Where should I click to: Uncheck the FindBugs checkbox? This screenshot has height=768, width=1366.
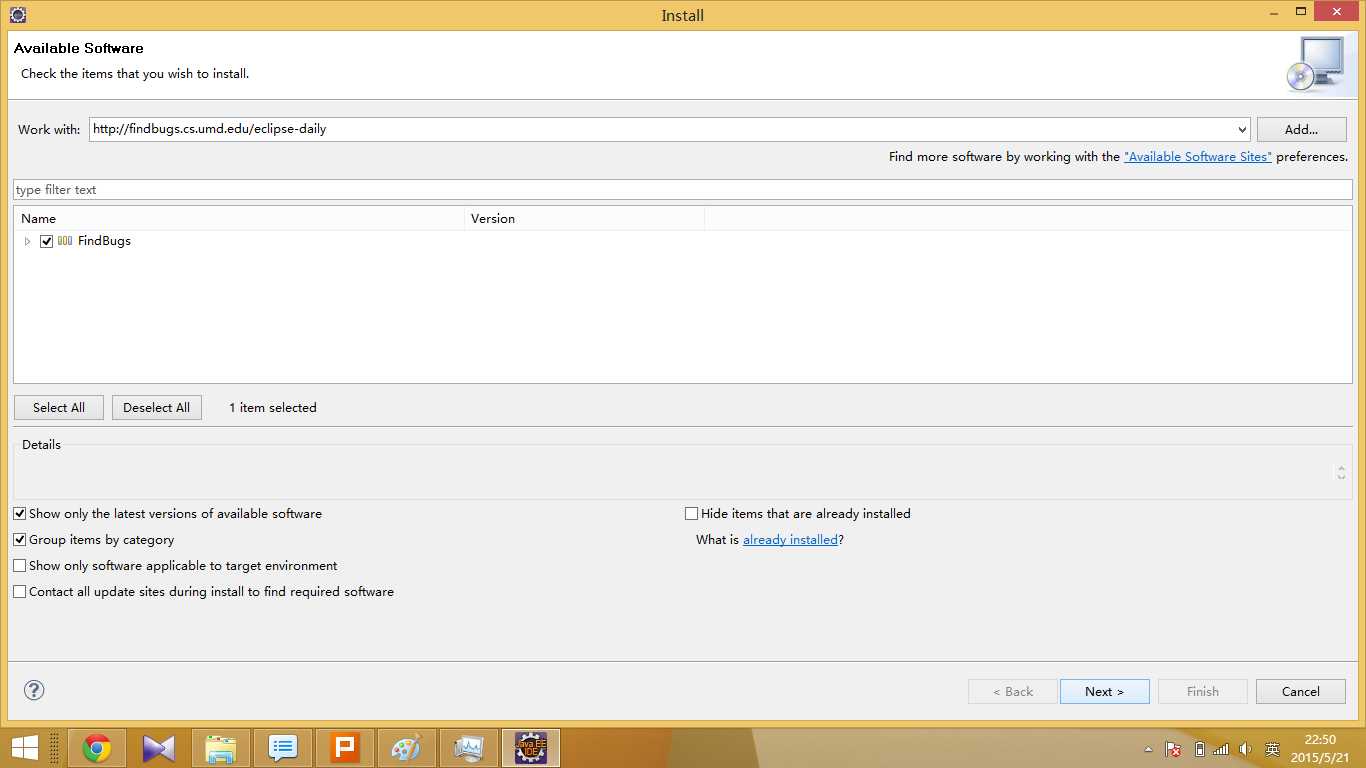46,241
